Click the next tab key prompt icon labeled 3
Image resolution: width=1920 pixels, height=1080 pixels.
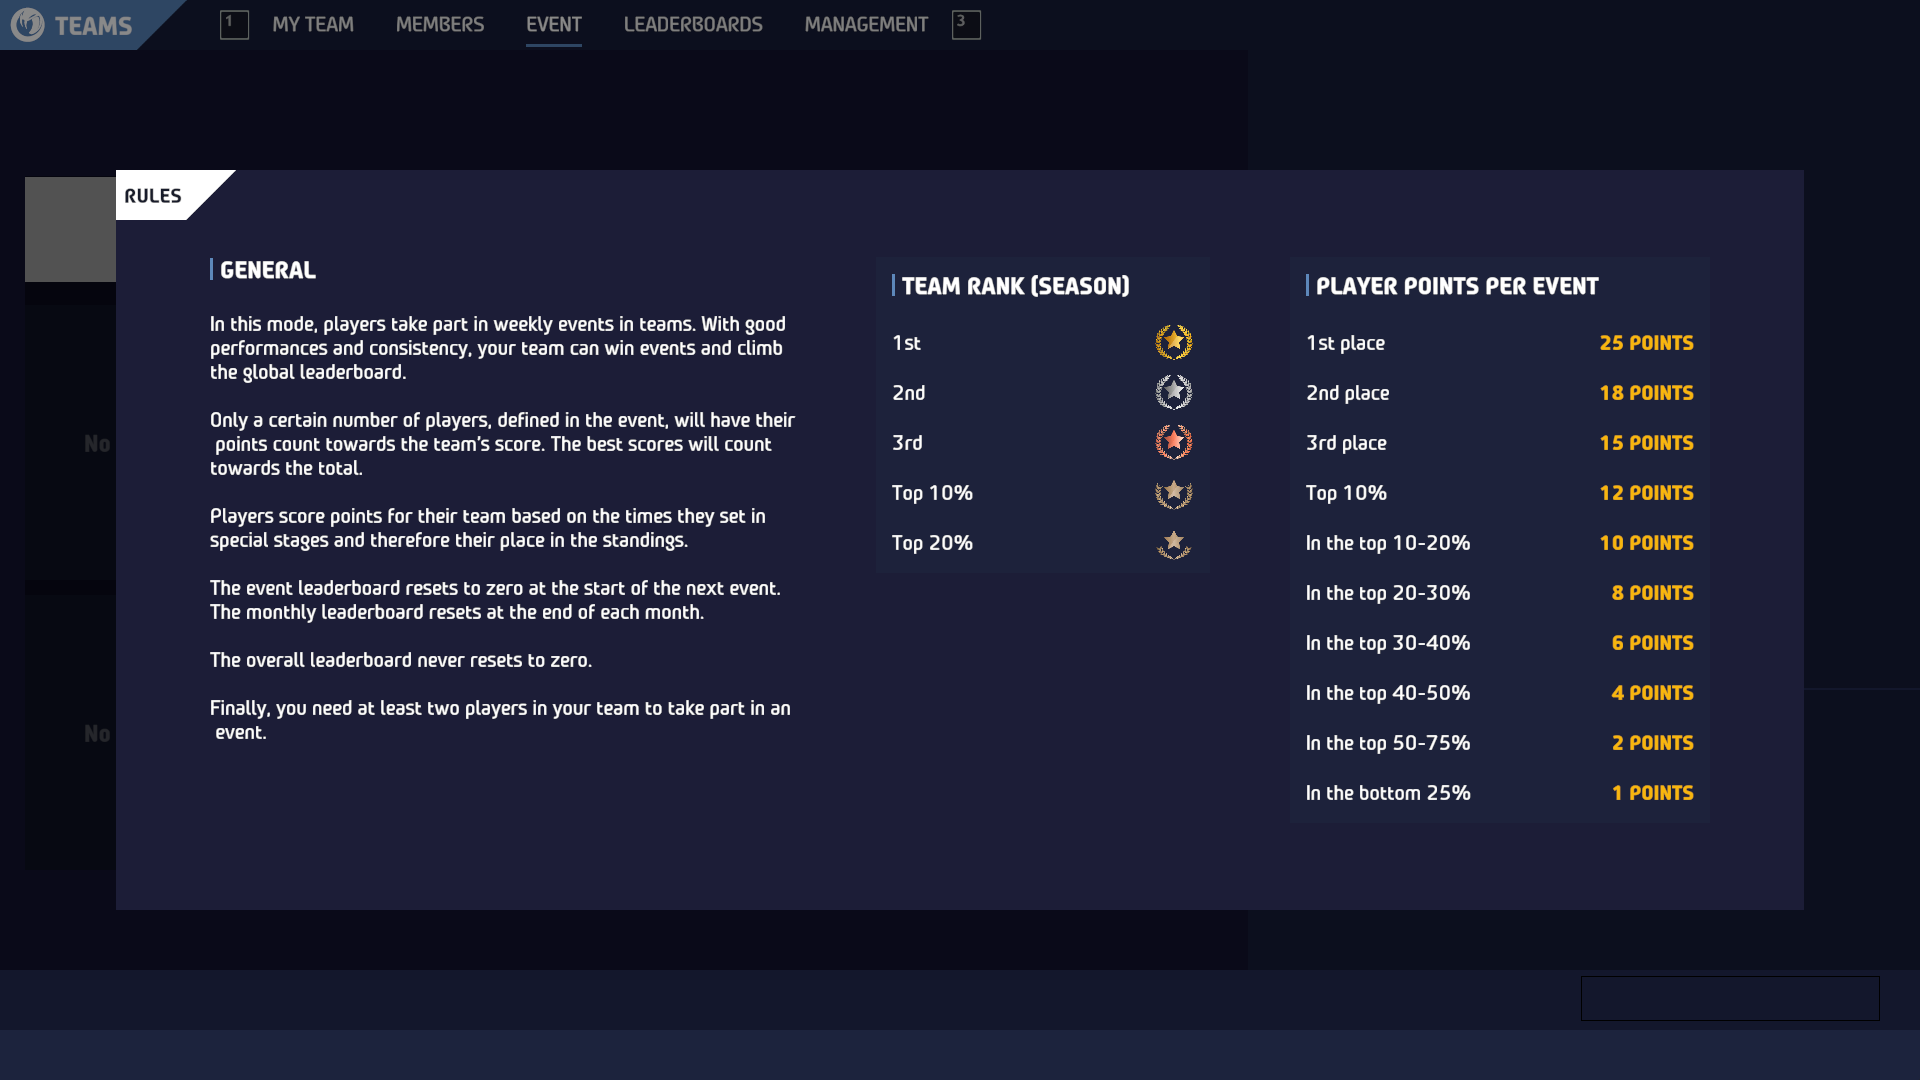tap(966, 24)
